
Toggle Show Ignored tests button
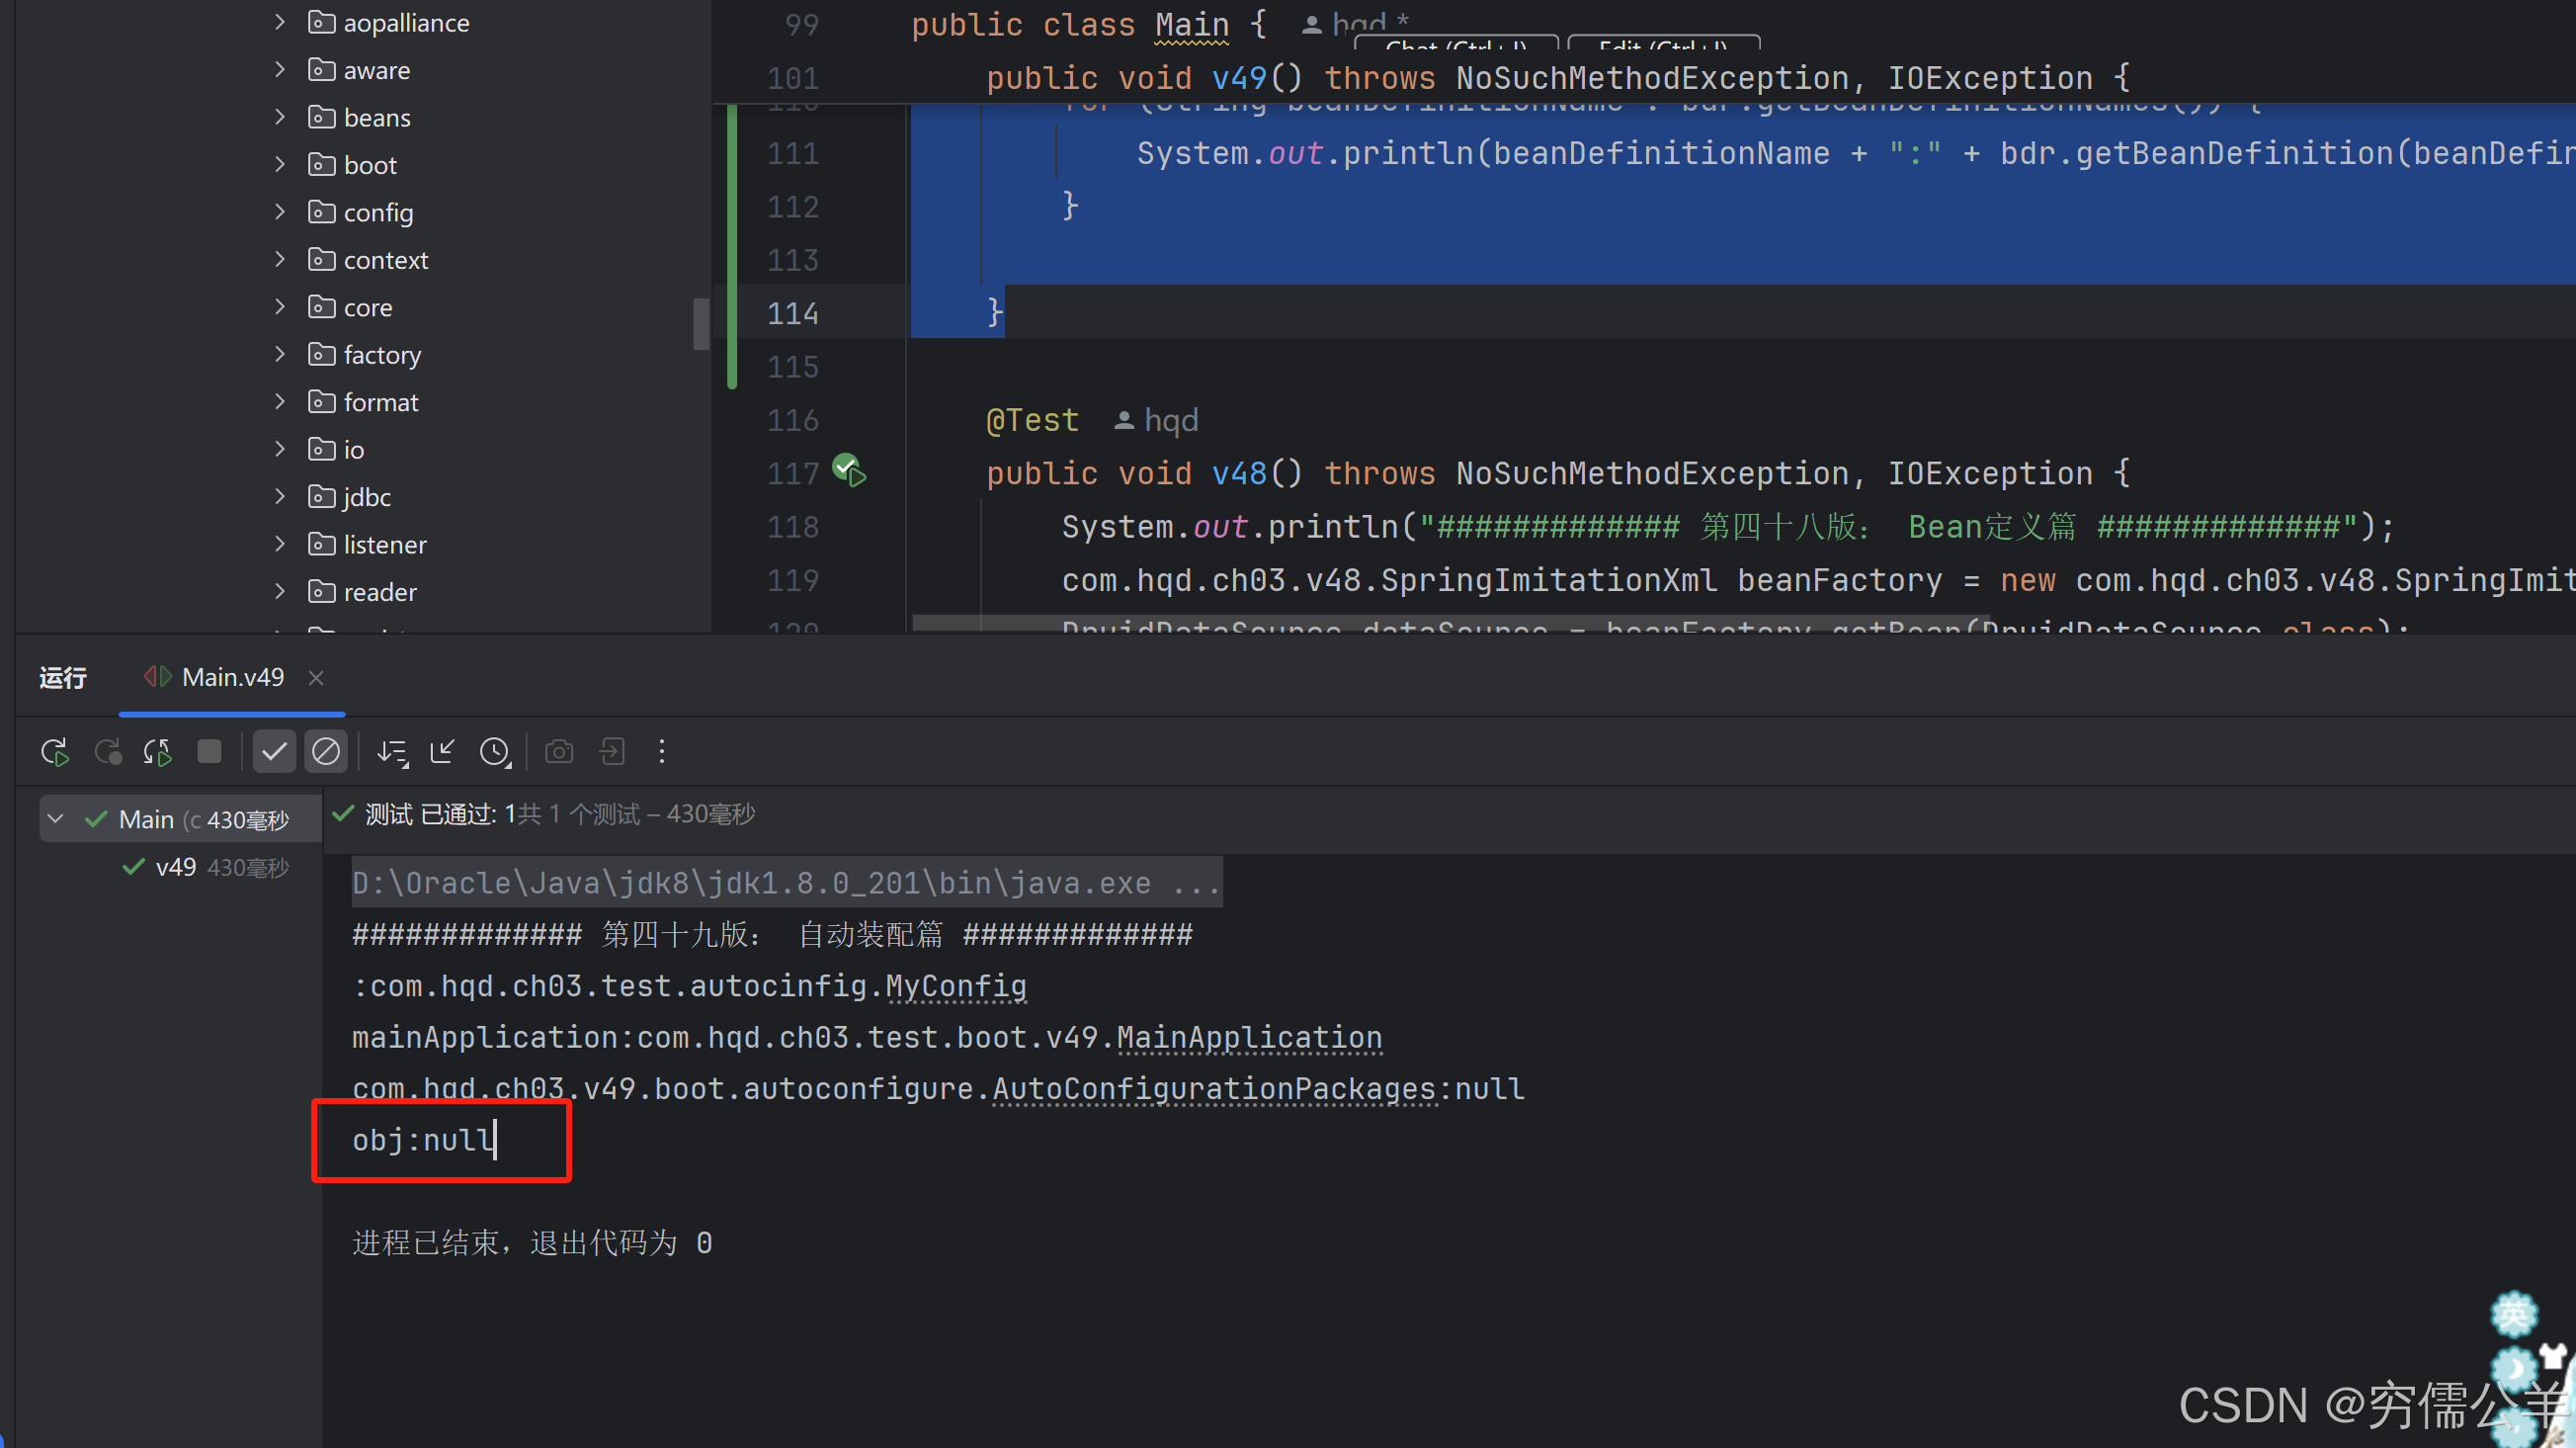click(326, 752)
